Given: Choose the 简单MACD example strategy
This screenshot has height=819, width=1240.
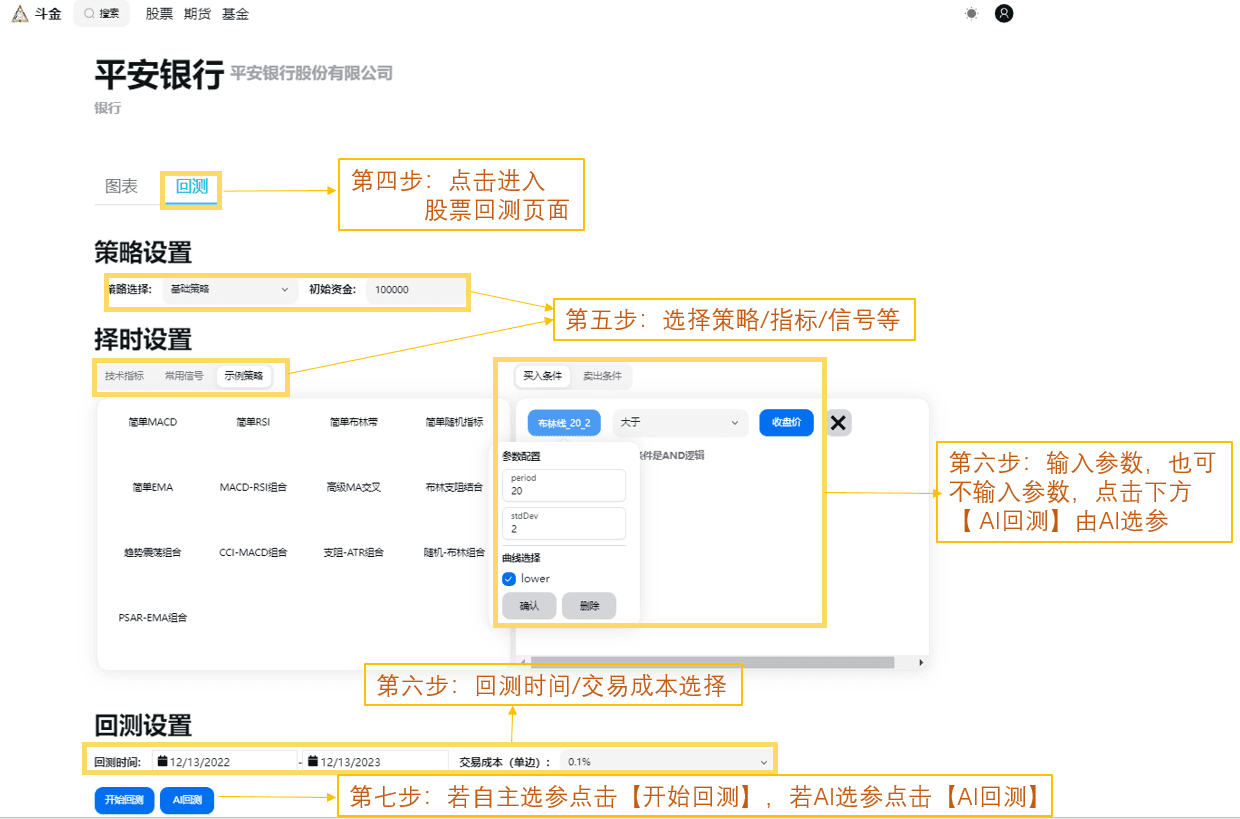Looking at the screenshot, I should tap(154, 422).
